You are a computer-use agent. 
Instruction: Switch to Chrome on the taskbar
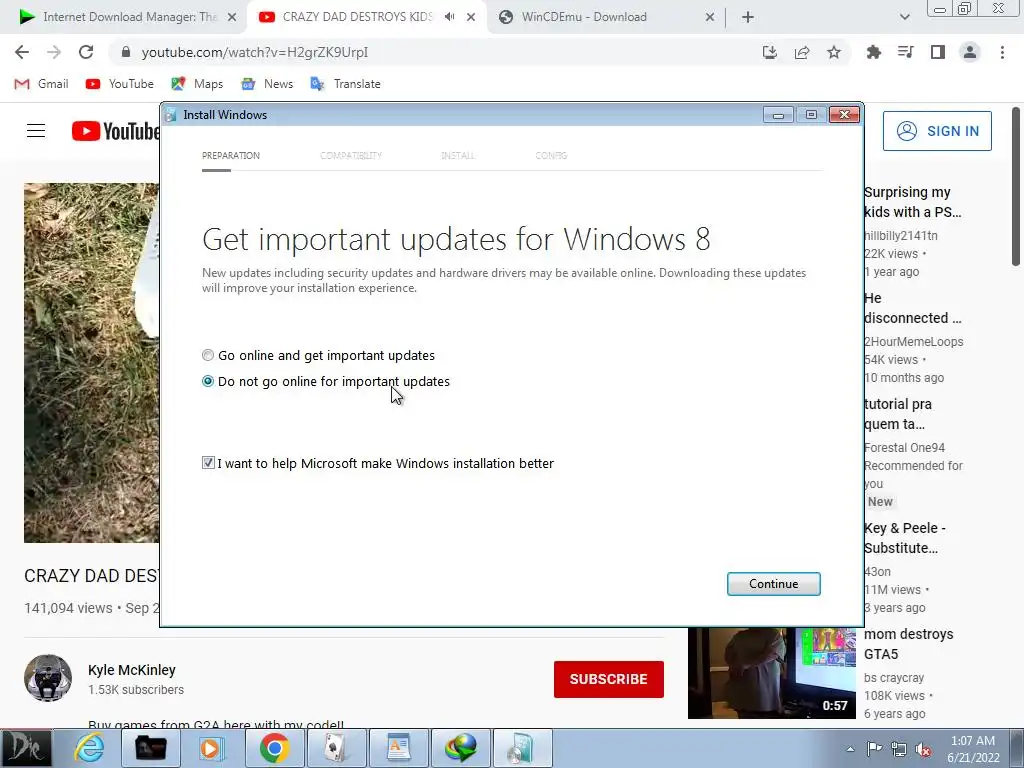[x=274, y=748]
